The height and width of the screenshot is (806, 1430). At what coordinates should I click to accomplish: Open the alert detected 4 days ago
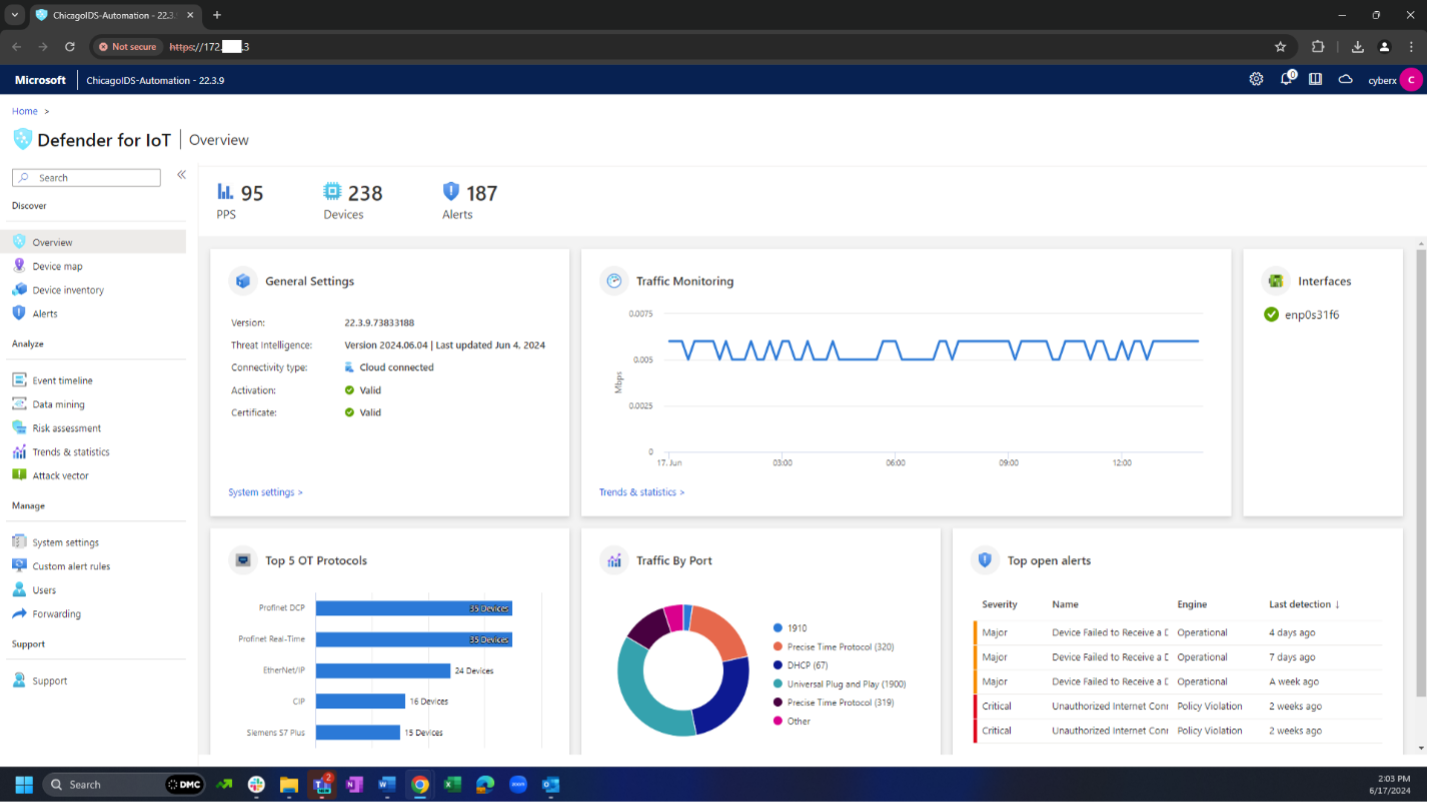click(1178, 633)
